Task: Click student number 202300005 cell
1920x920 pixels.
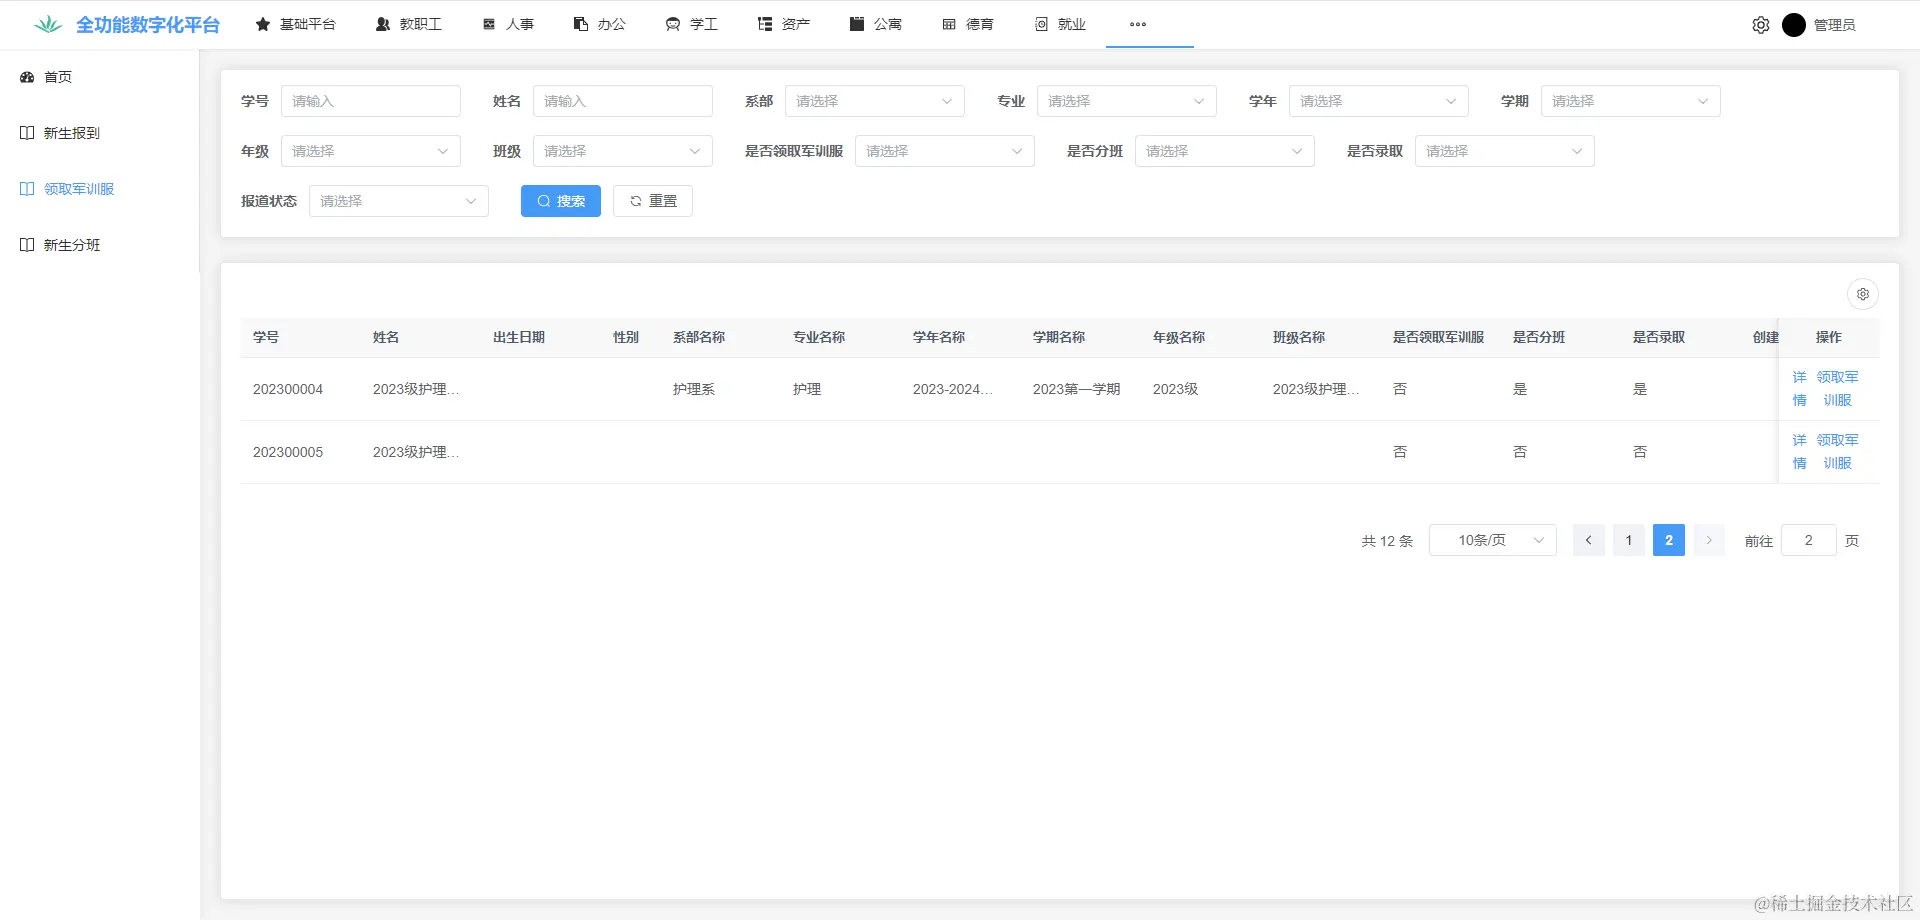Action: [x=288, y=452]
